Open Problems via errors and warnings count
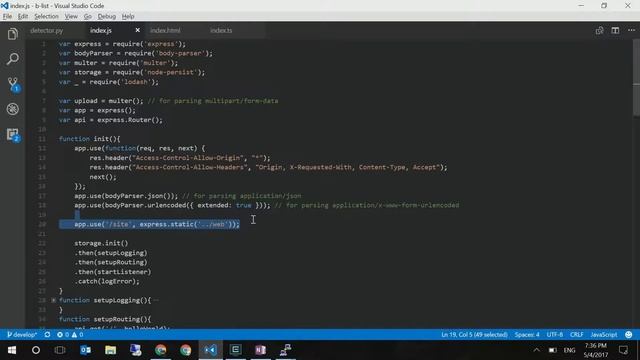 [x=70, y=335]
